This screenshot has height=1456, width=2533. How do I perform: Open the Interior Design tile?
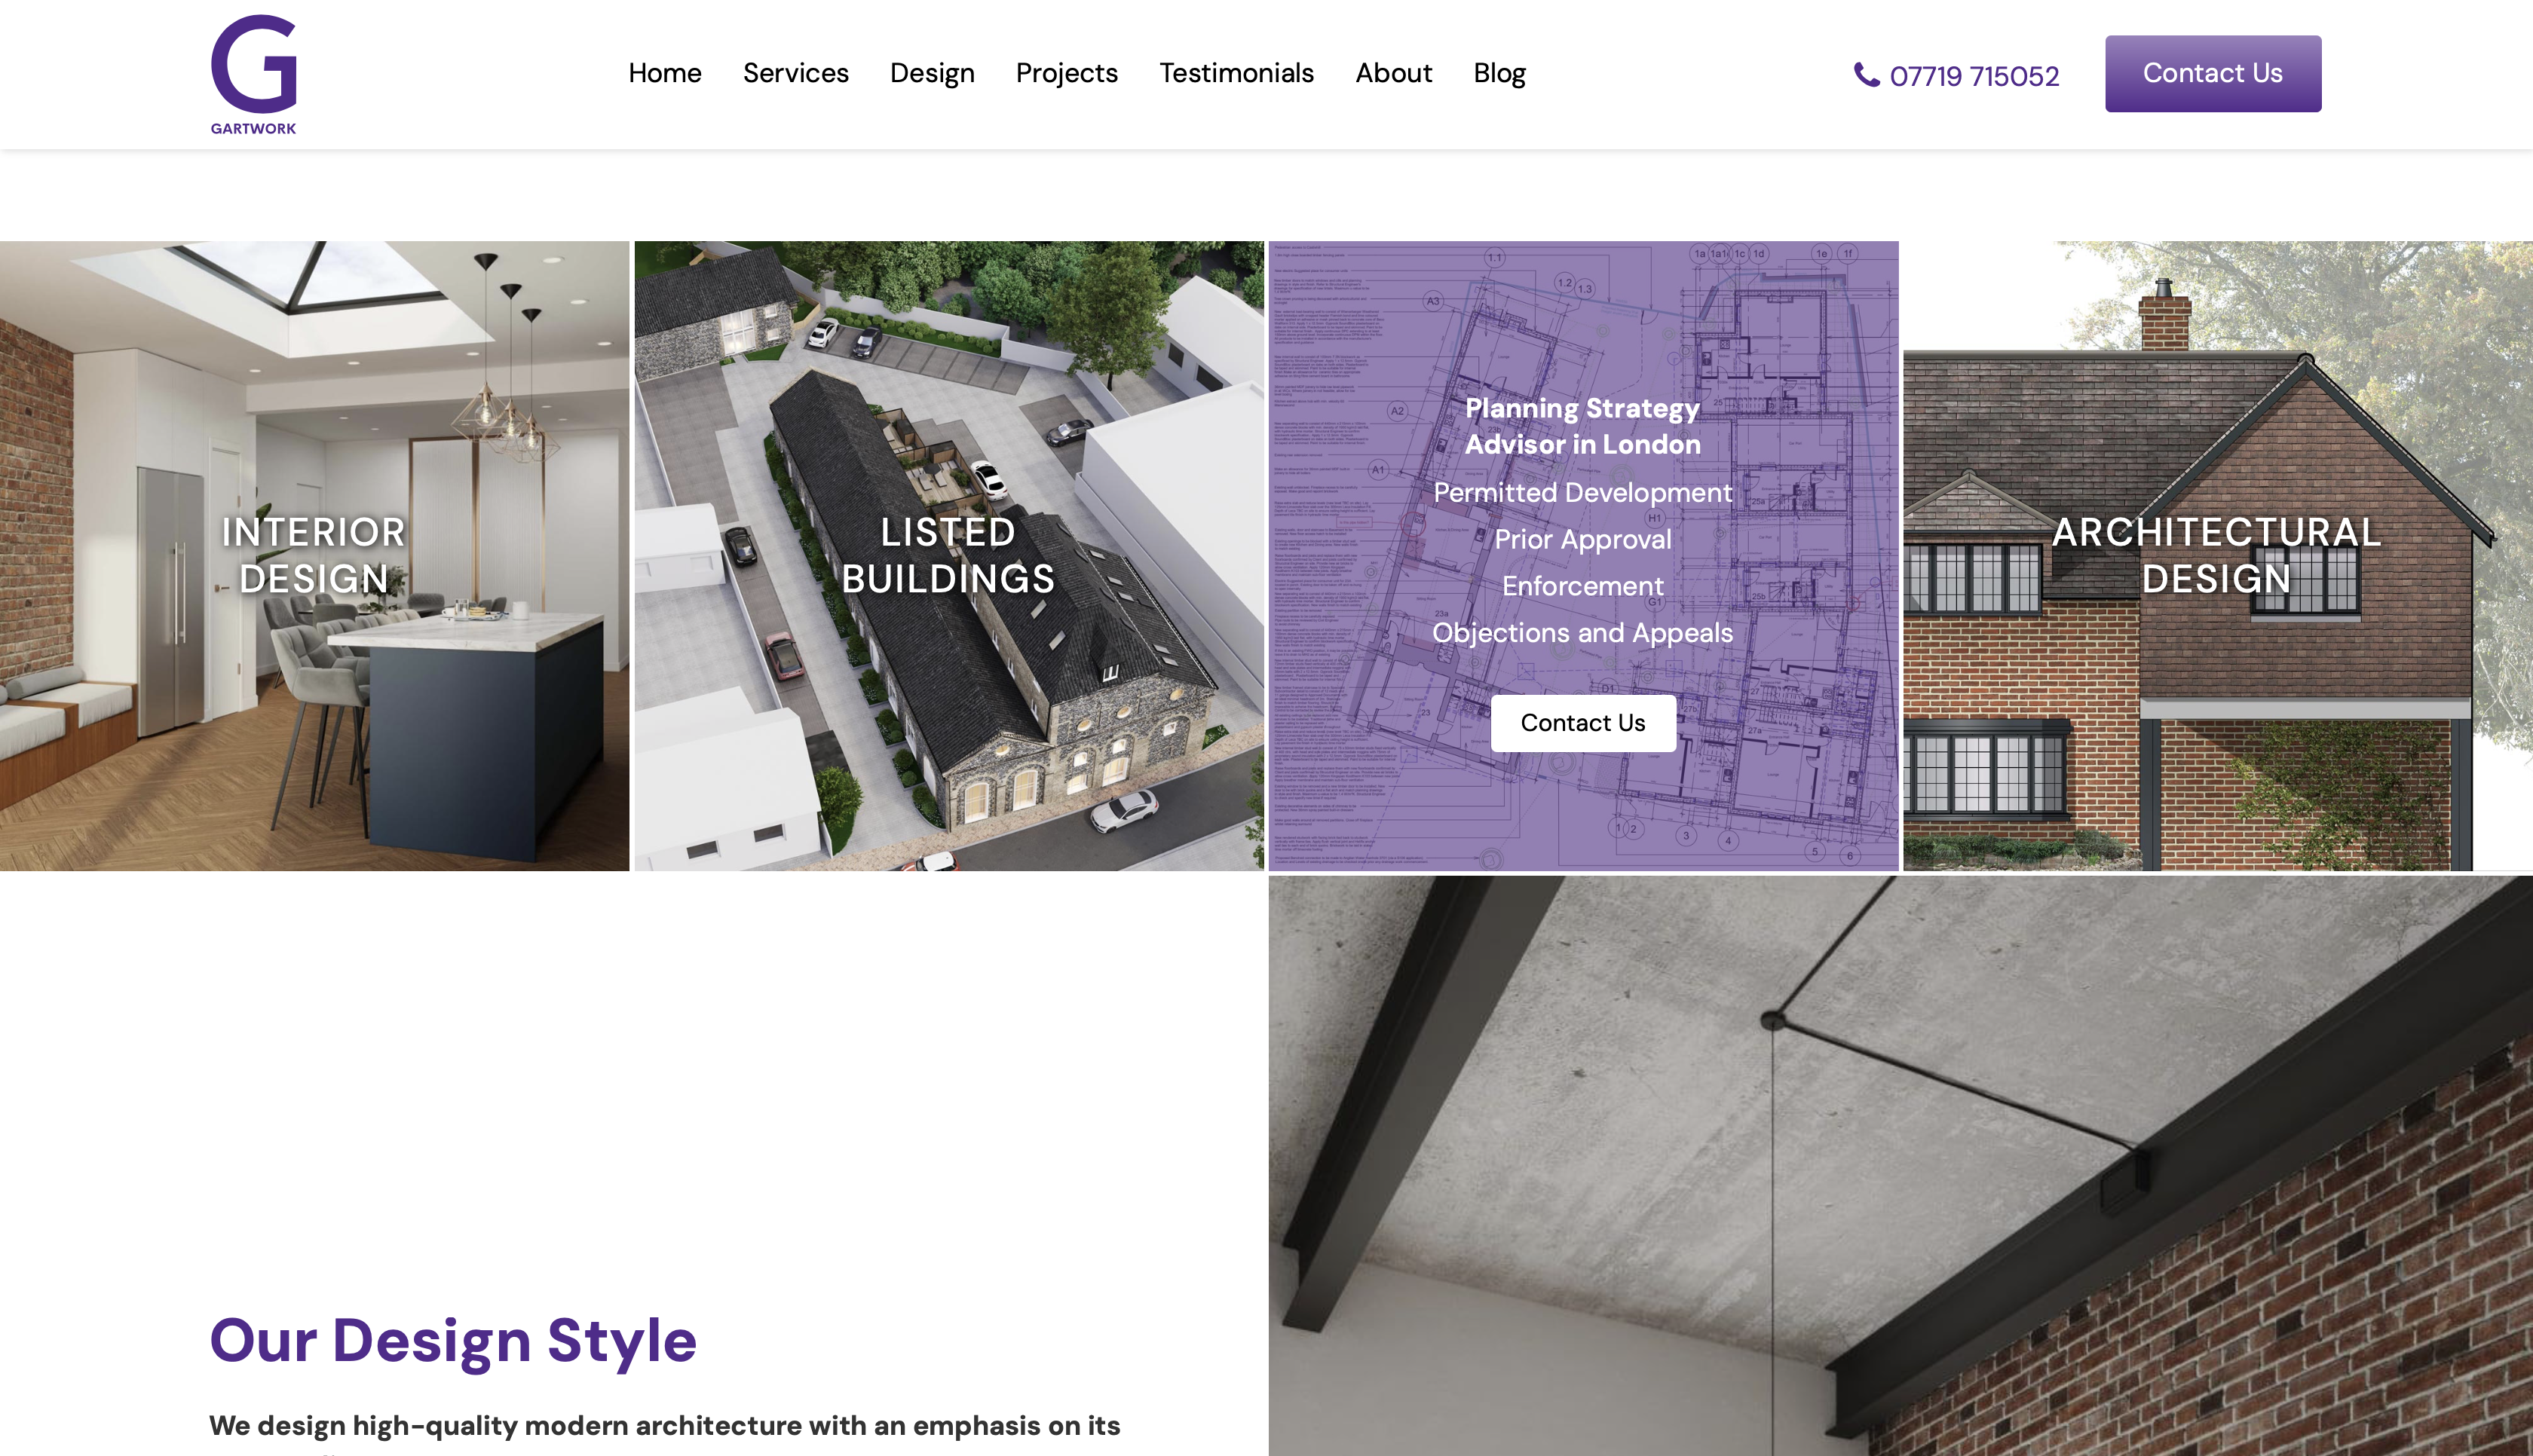pyautogui.click(x=314, y=556)
